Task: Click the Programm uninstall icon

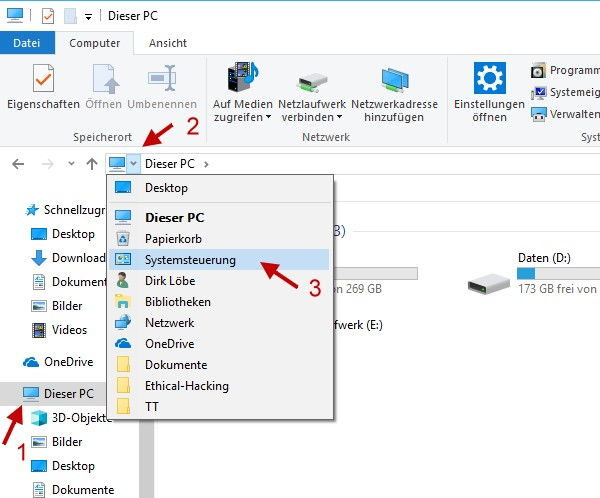Action: [538, 70]
